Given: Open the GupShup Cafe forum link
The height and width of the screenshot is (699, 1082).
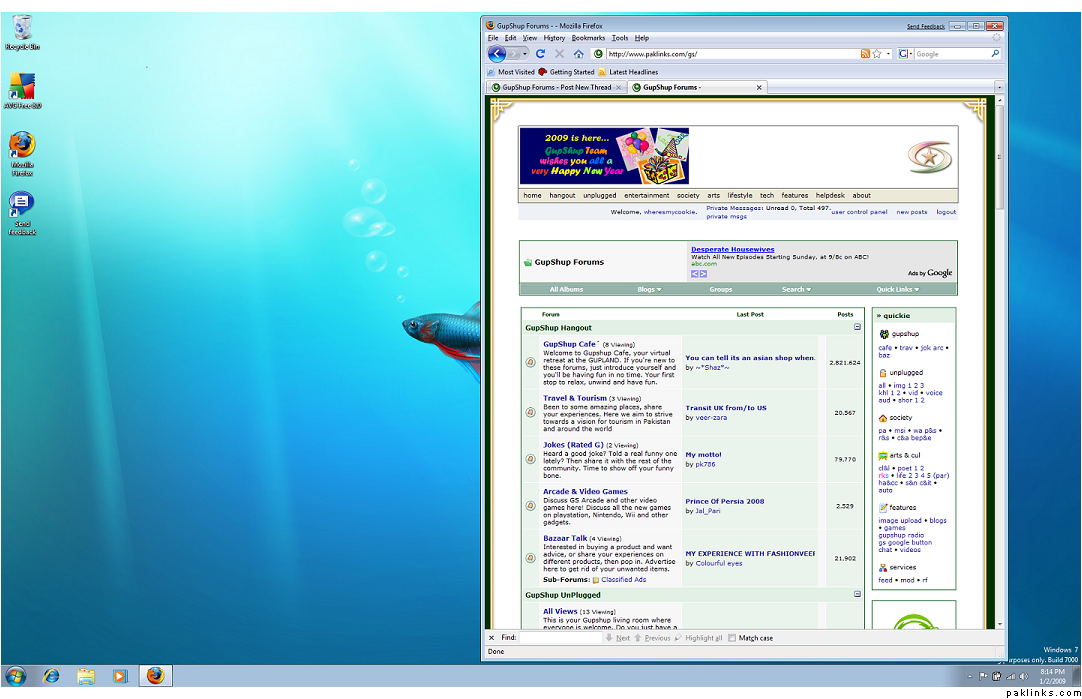Looking at the screenshot, I should coord(569,344).
